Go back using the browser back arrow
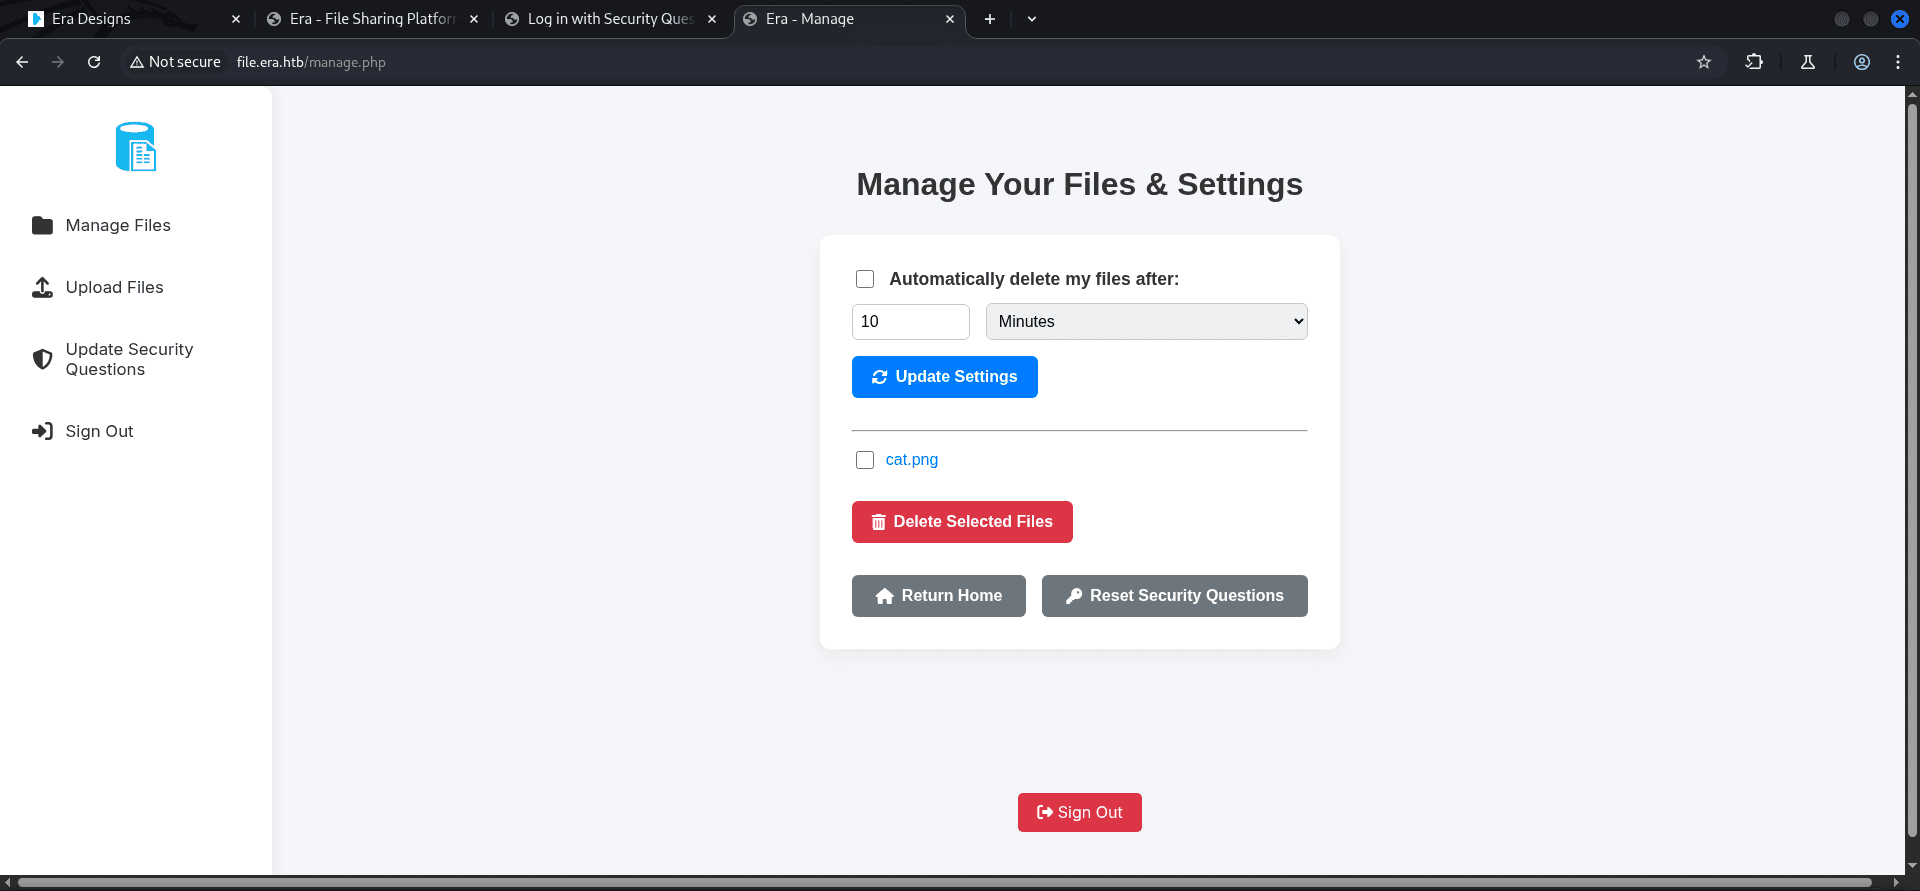1920x891 pixels. (x=22, y=62)
